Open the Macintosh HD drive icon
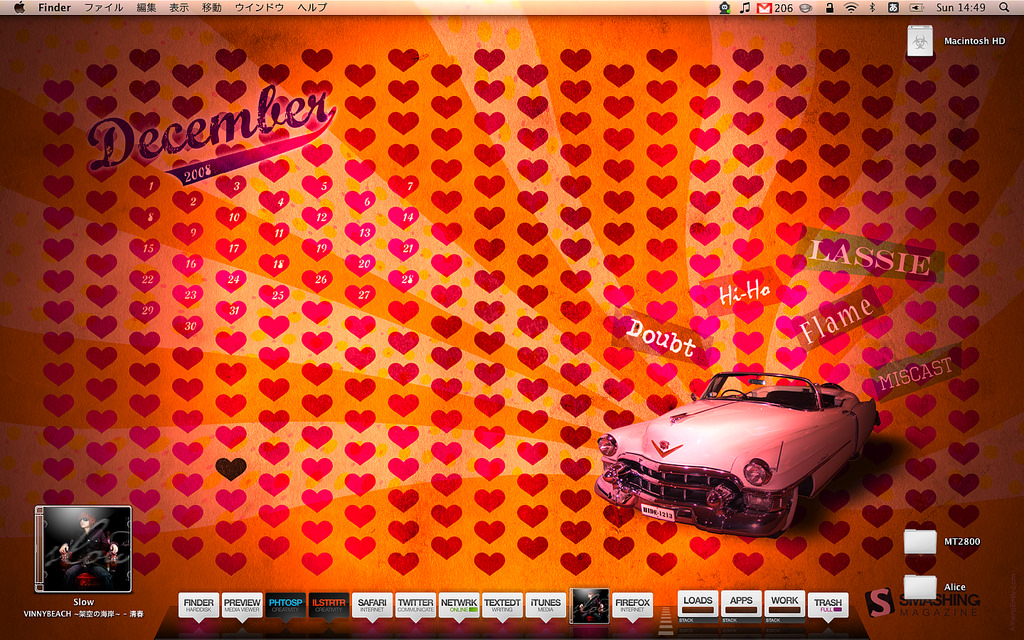This screenshot has width=1024, height=640. click(x=919, y=41)
